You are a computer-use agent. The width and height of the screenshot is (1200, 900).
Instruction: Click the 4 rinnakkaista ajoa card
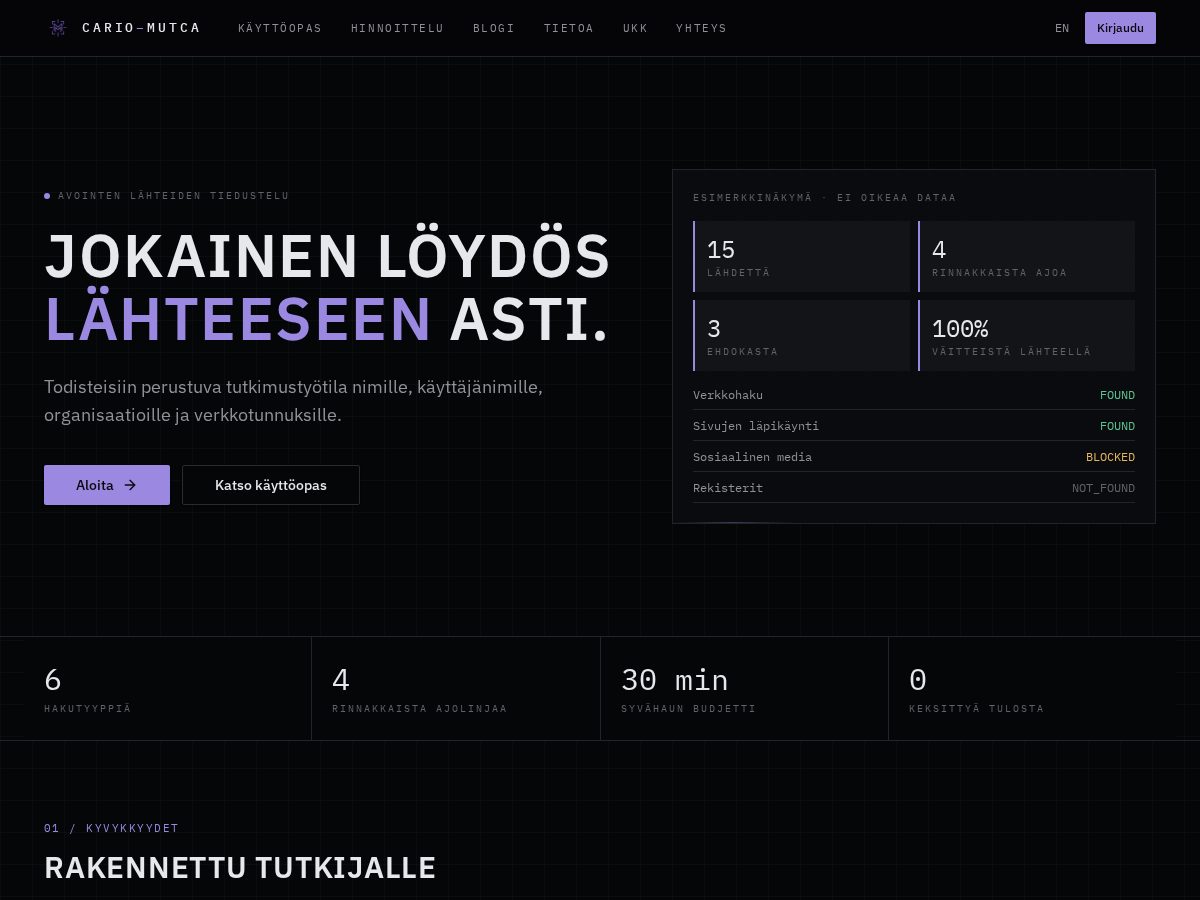pos(1026,256)
